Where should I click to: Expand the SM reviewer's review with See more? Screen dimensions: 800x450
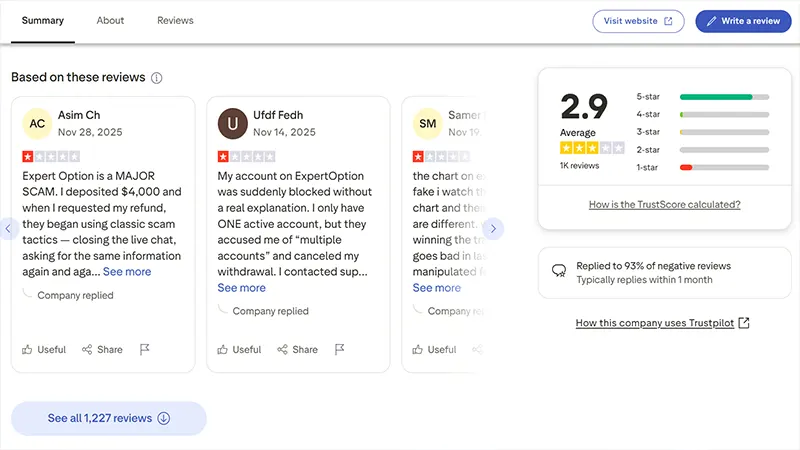[437, 288]
